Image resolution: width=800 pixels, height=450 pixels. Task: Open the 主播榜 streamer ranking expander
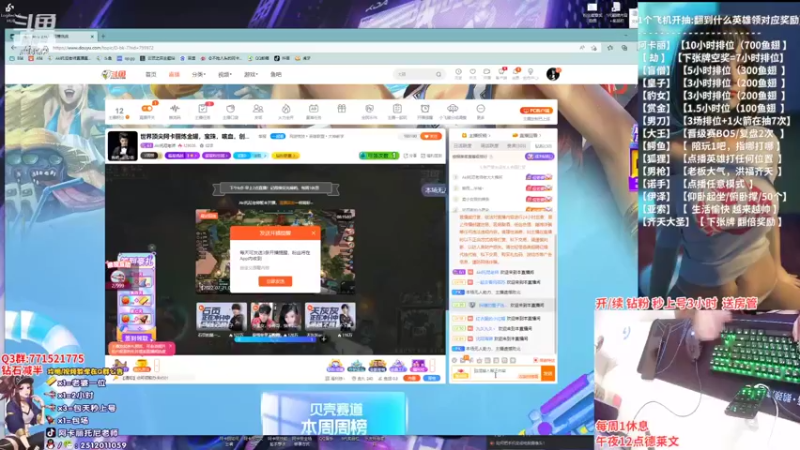coord(478,136)
